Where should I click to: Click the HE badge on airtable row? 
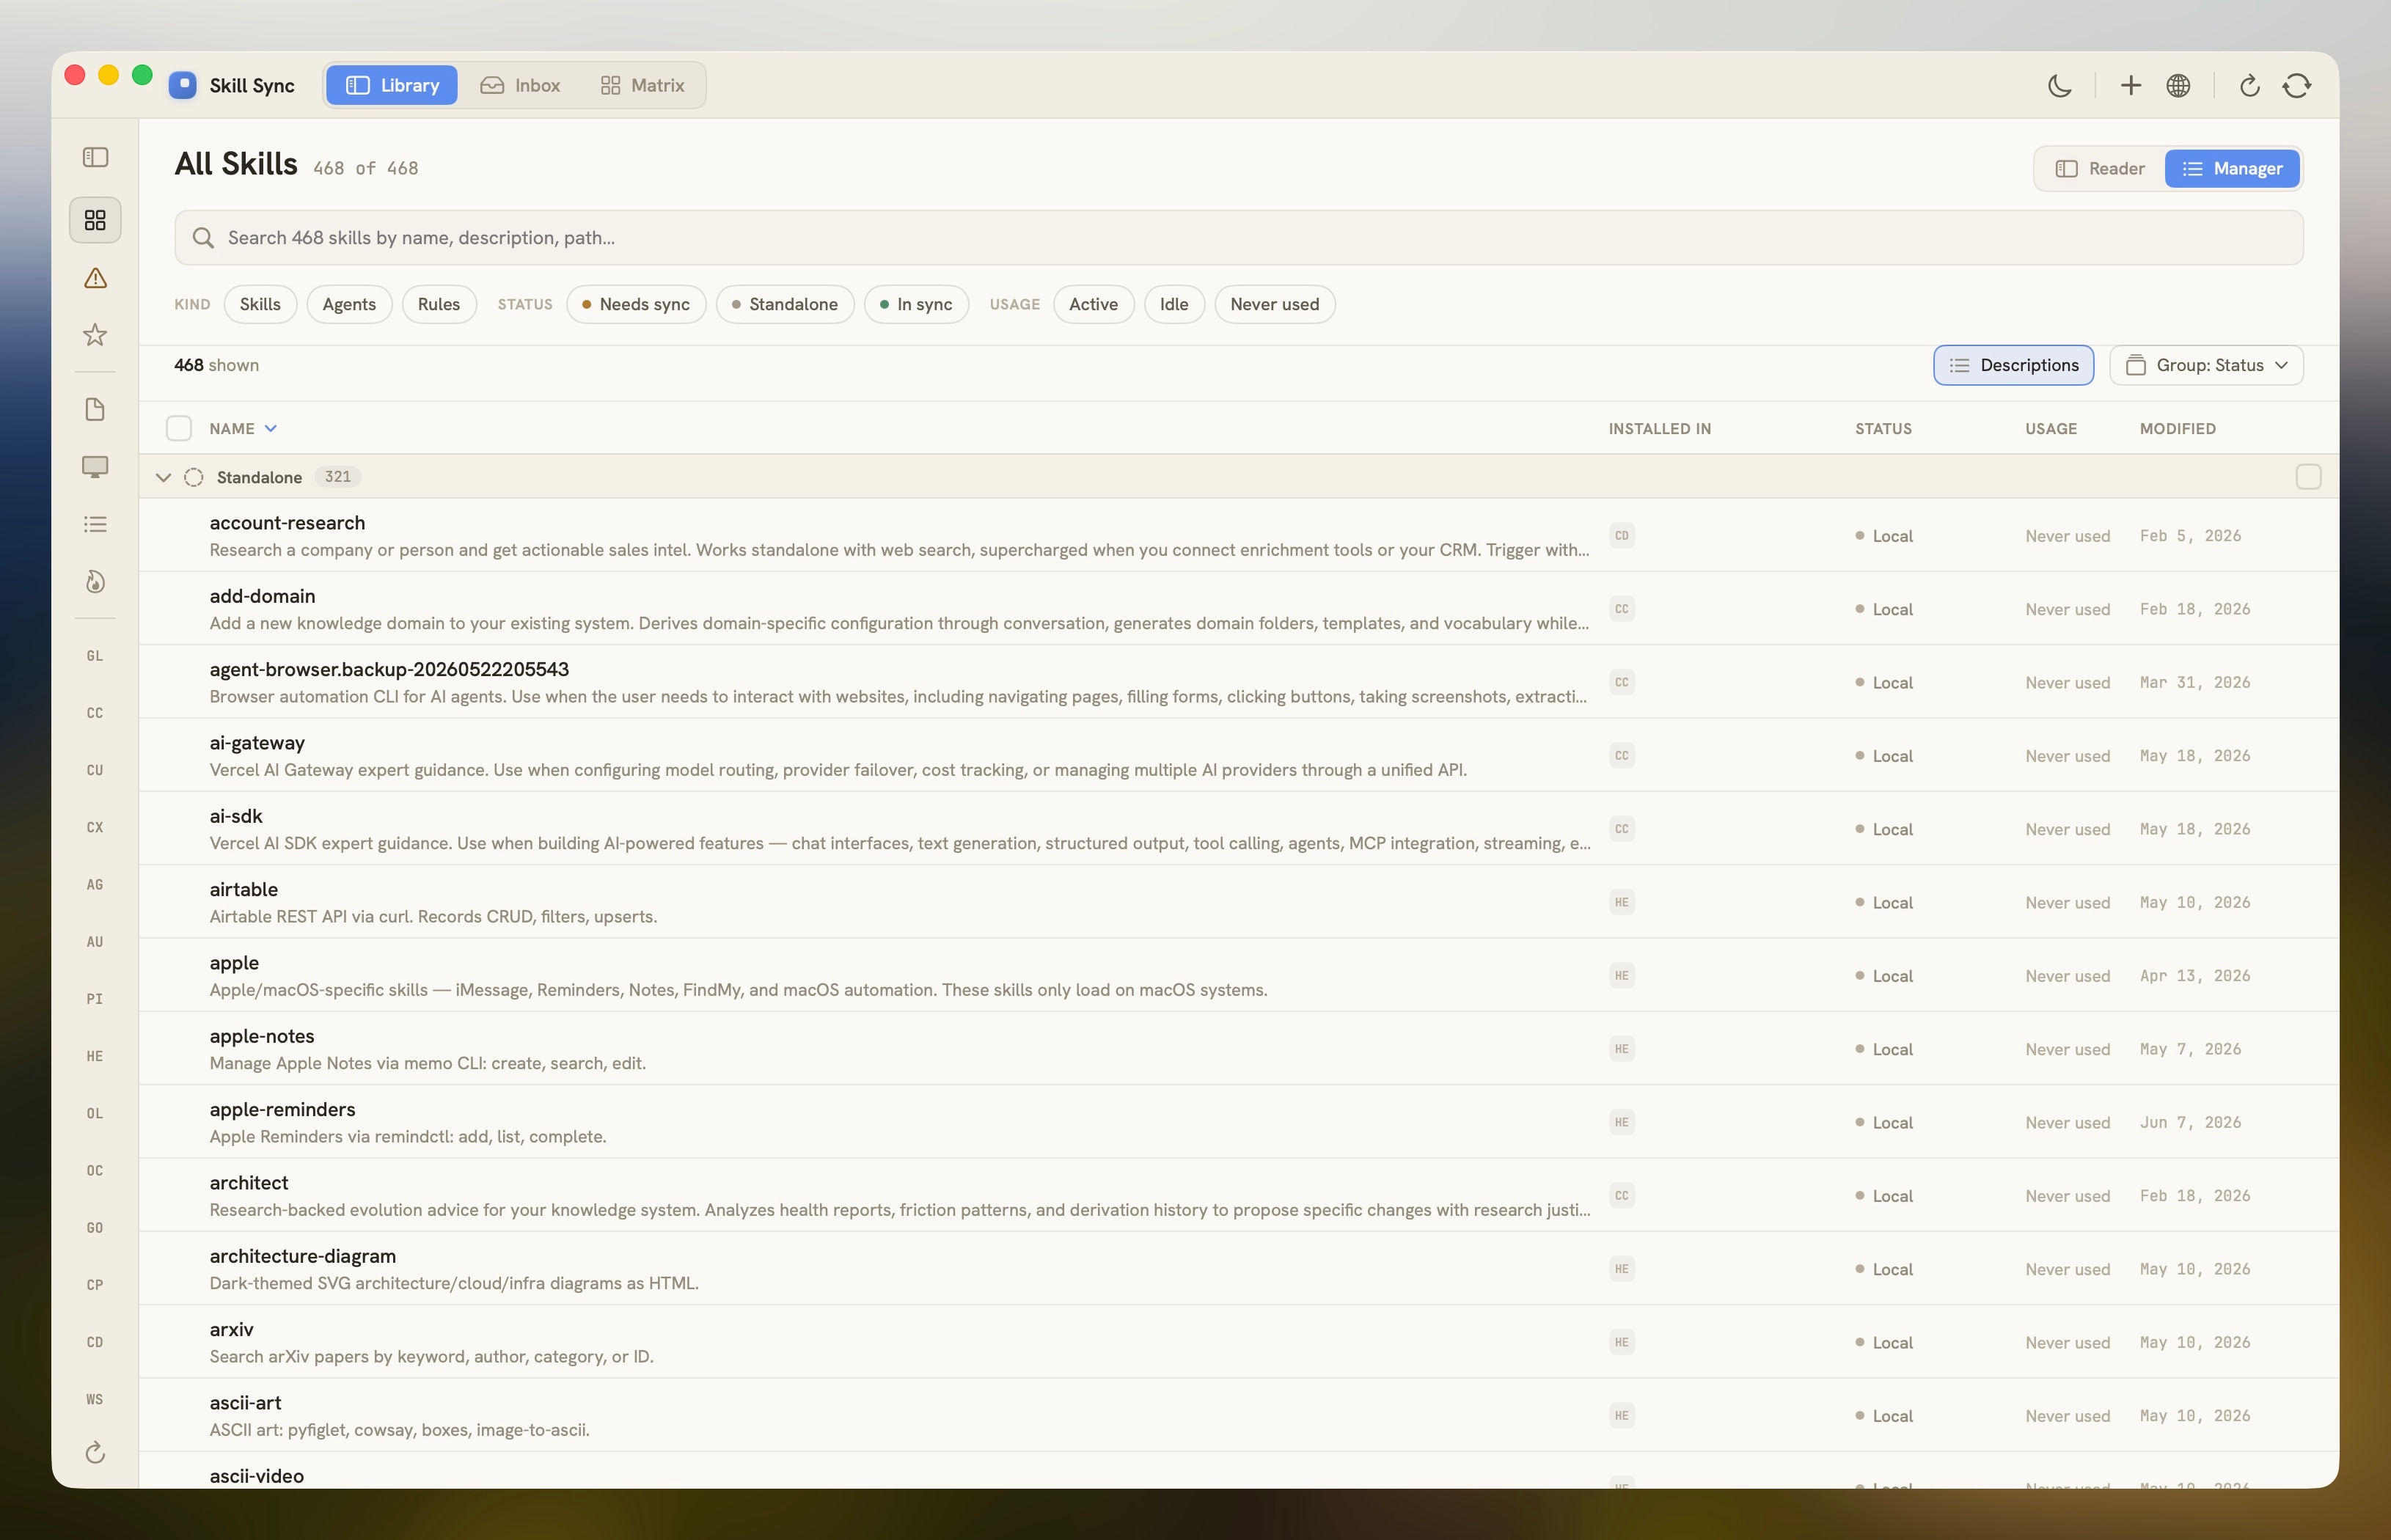click(x=1621, y=902)
